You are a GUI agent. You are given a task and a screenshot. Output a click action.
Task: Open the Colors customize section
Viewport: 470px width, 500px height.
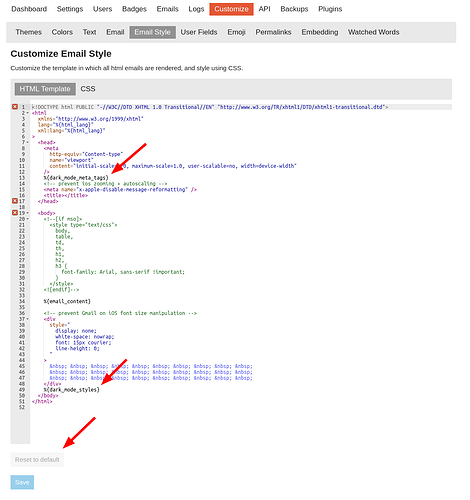(x=62, y=32)
